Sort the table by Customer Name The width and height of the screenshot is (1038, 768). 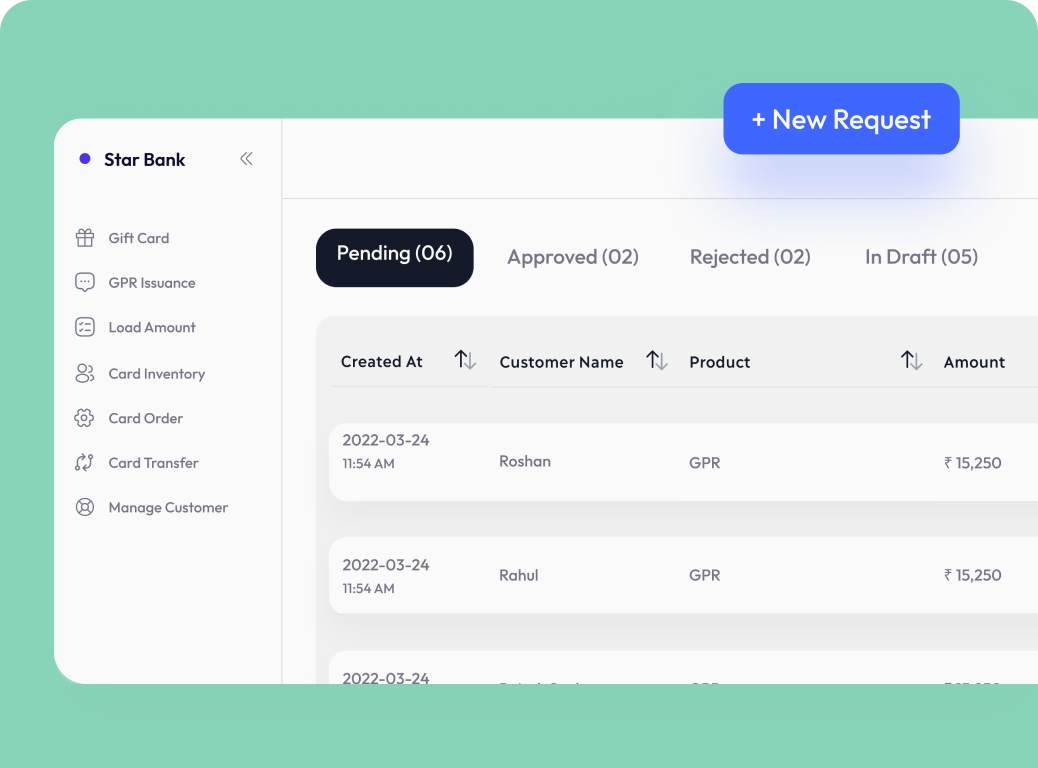tap(656, 360)
